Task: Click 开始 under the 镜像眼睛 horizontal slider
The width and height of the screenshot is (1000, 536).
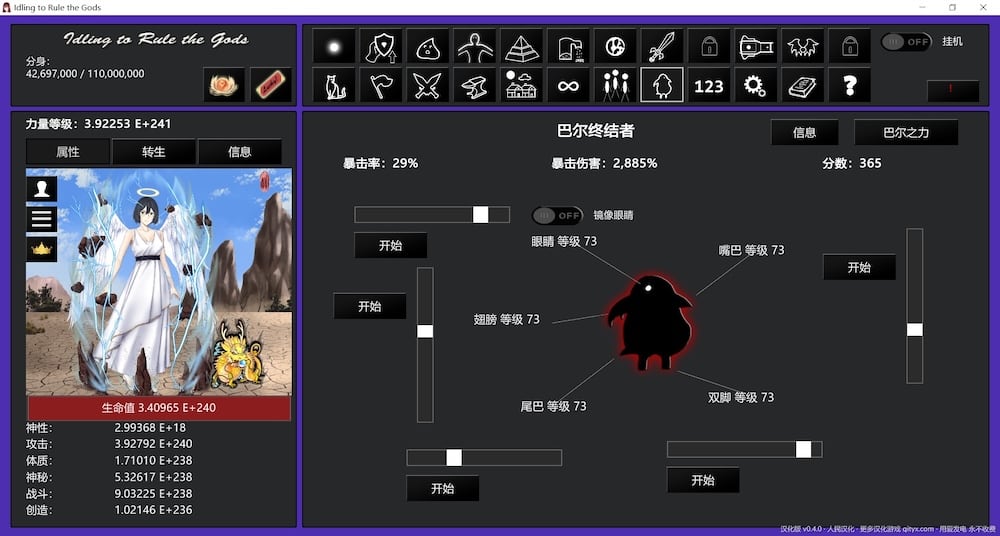Action: pos(390,246)
